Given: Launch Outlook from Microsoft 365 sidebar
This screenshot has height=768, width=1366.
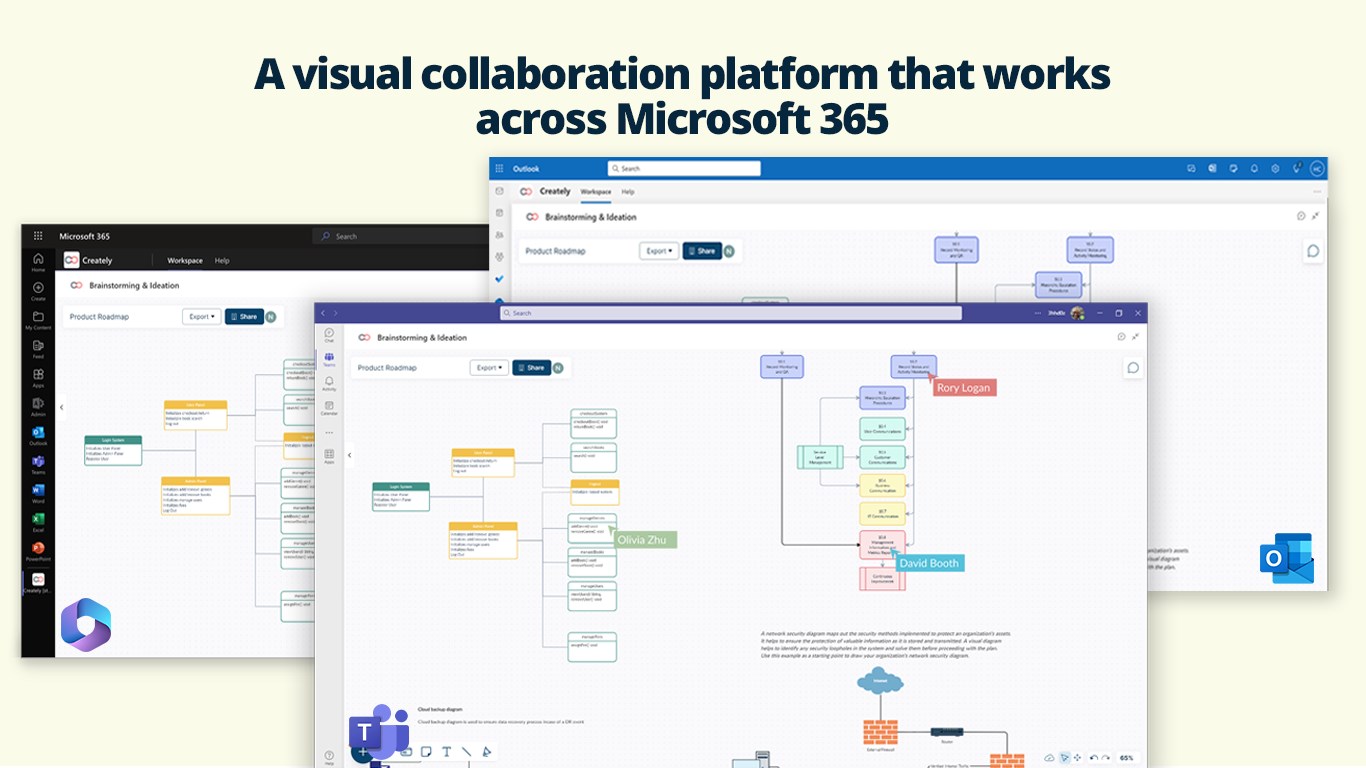Looking at the screenshot, I should (x=38, y=436).
